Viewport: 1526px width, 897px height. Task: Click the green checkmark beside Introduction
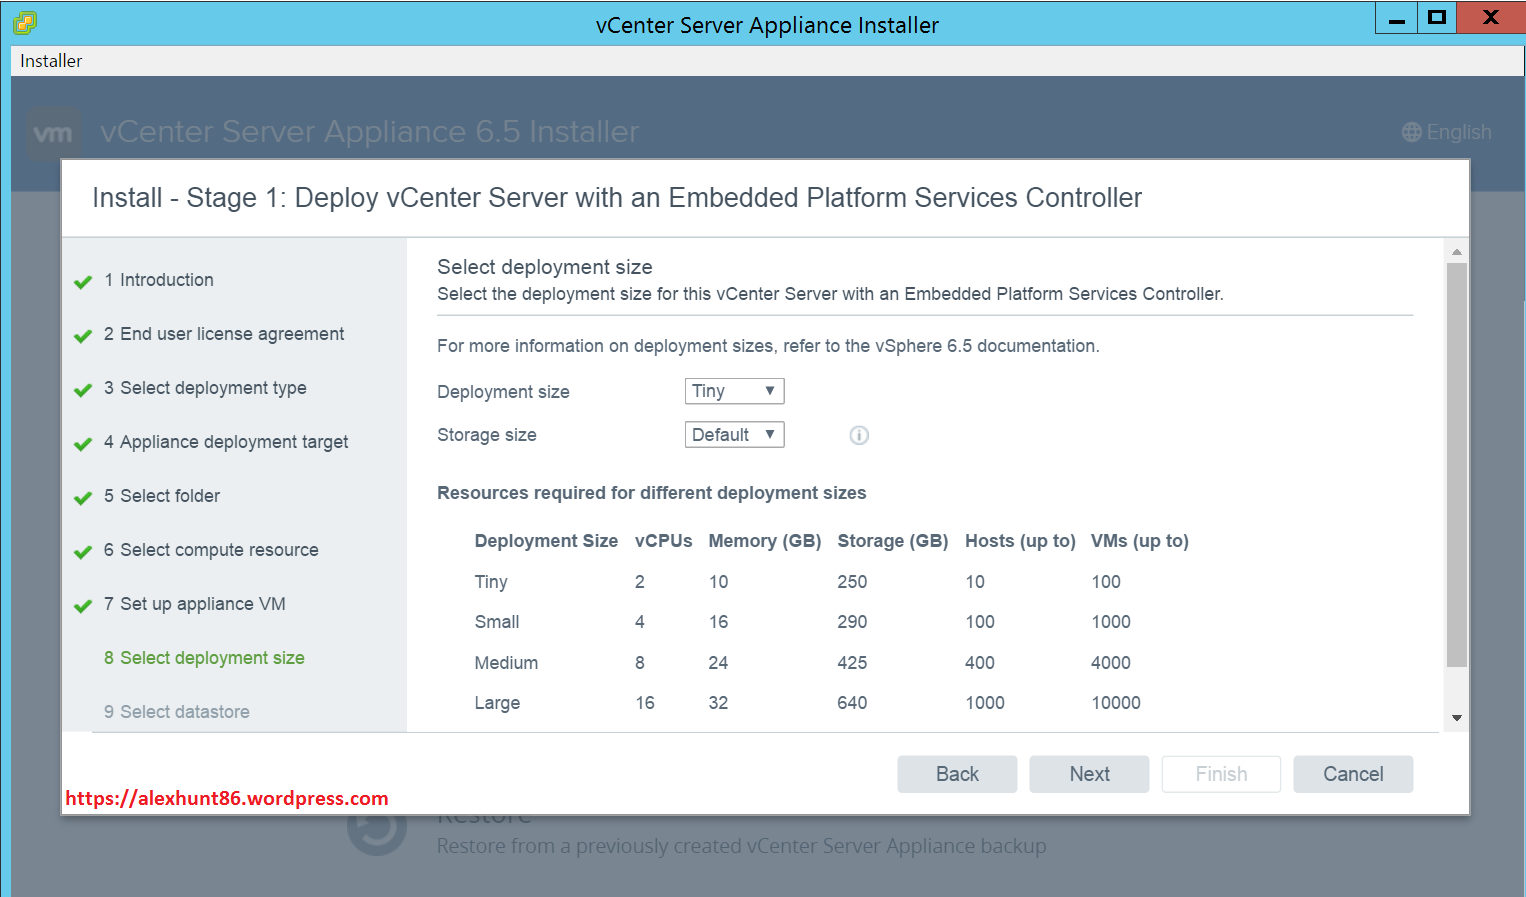[82, 281]
